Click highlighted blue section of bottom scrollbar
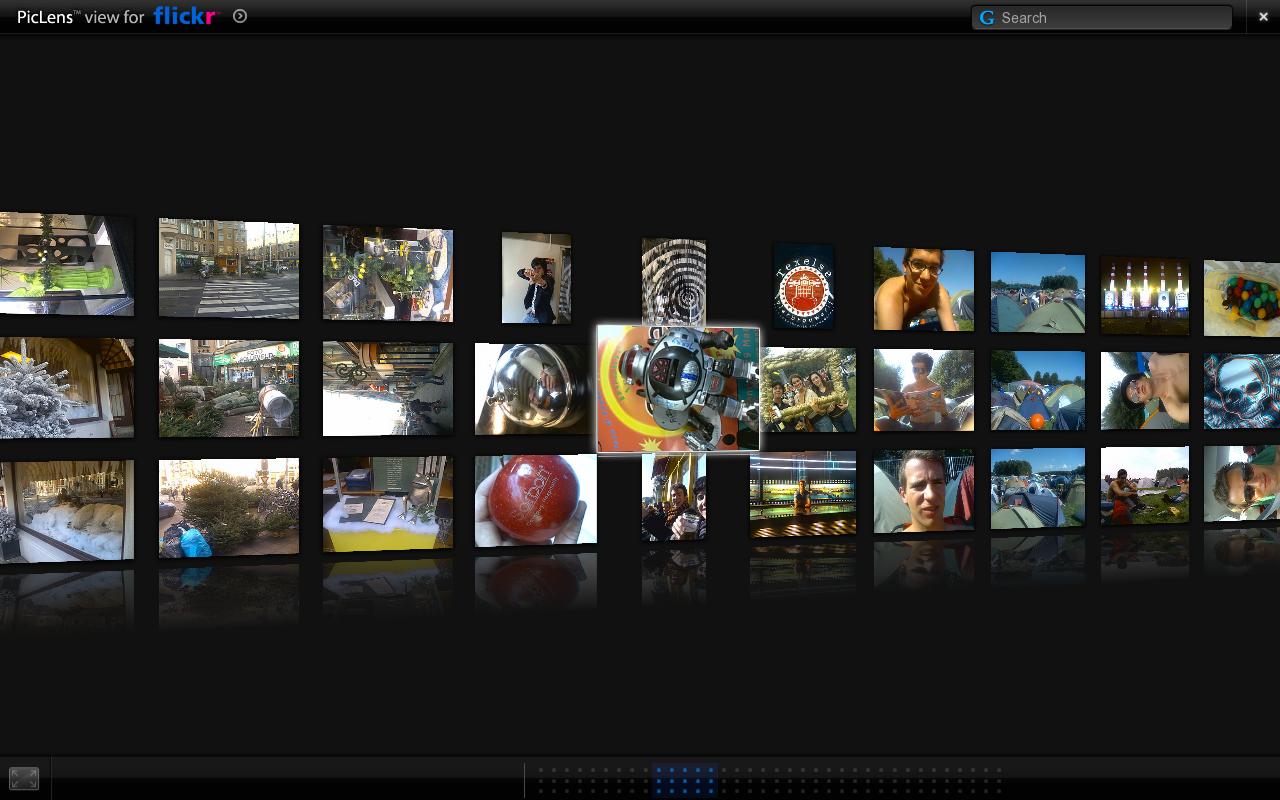 click(685, 779)
